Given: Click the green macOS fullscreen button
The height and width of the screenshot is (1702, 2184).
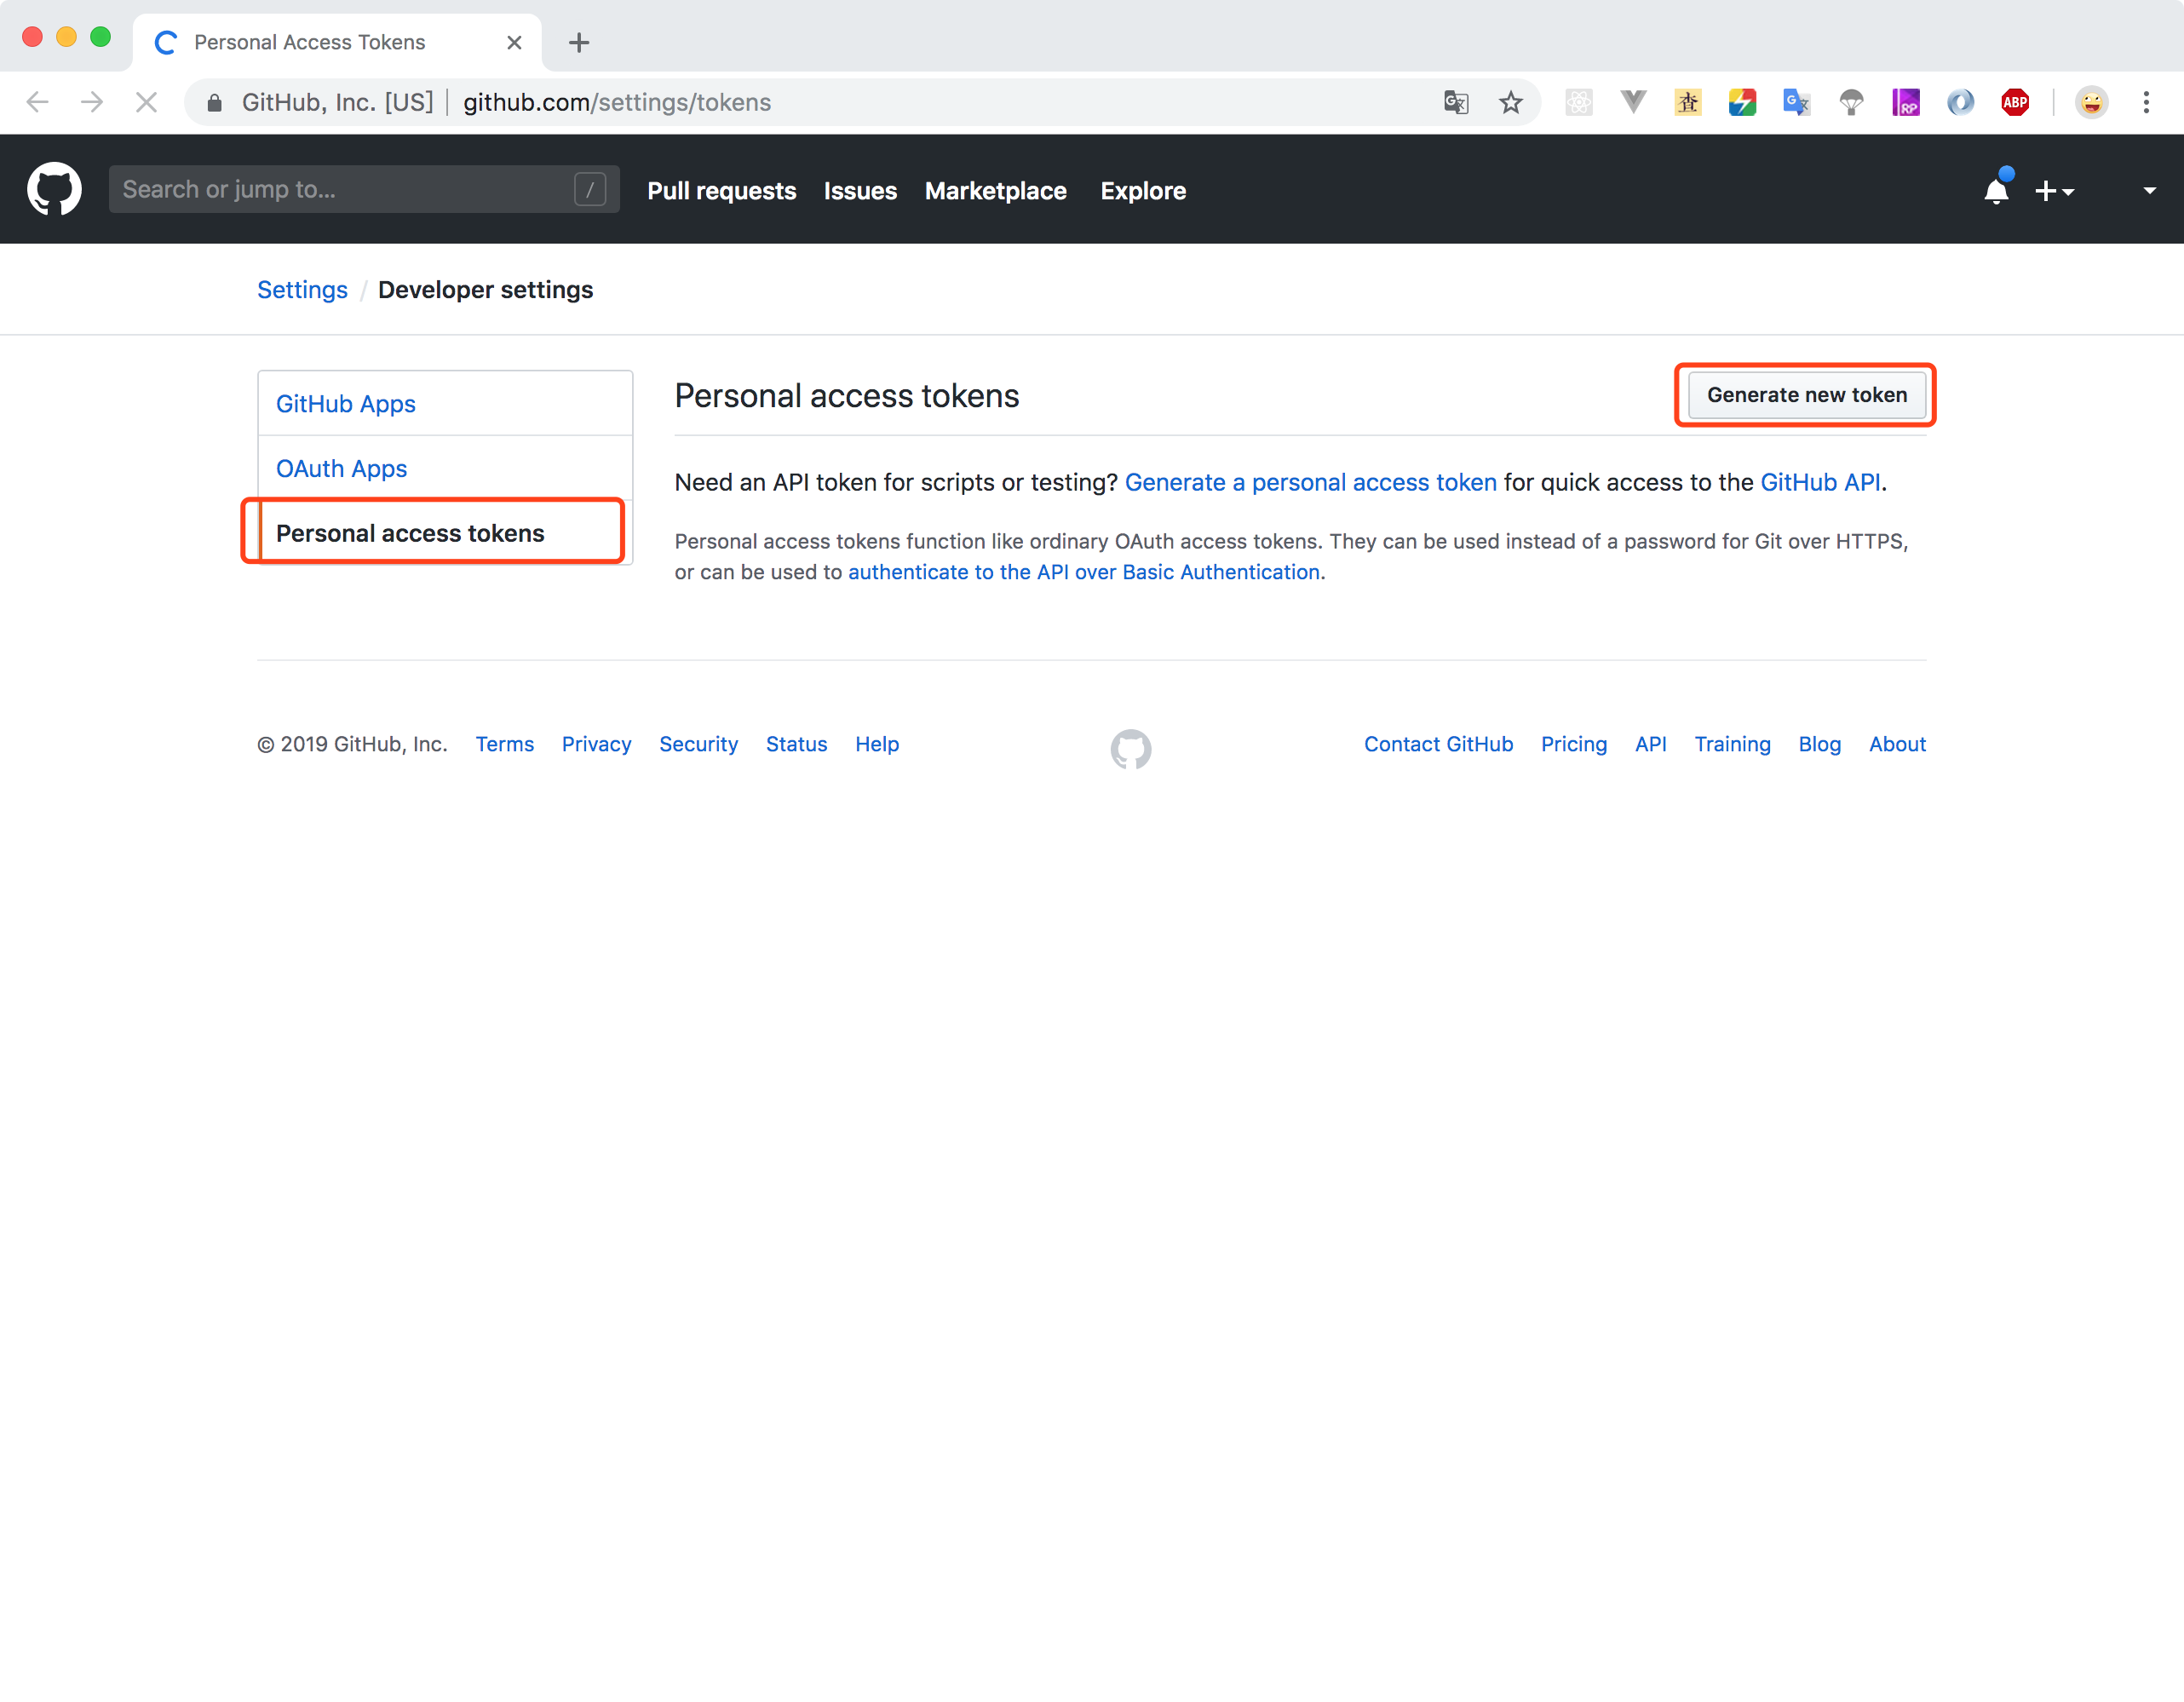Looking at the screenshot, I should tap(100, 37).
